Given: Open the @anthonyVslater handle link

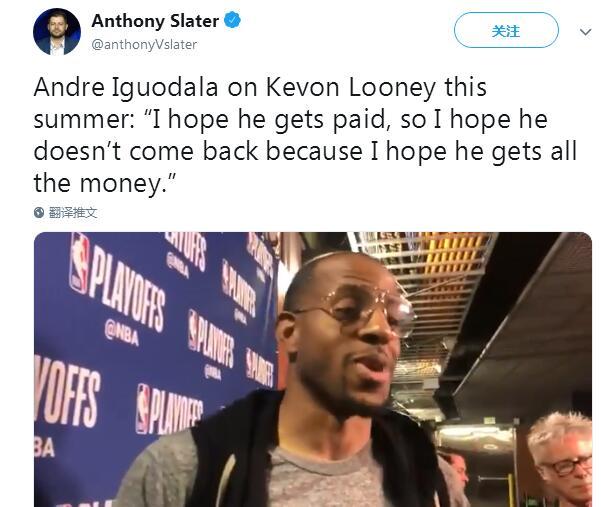Looking at the screenshot, I should 144,44.
